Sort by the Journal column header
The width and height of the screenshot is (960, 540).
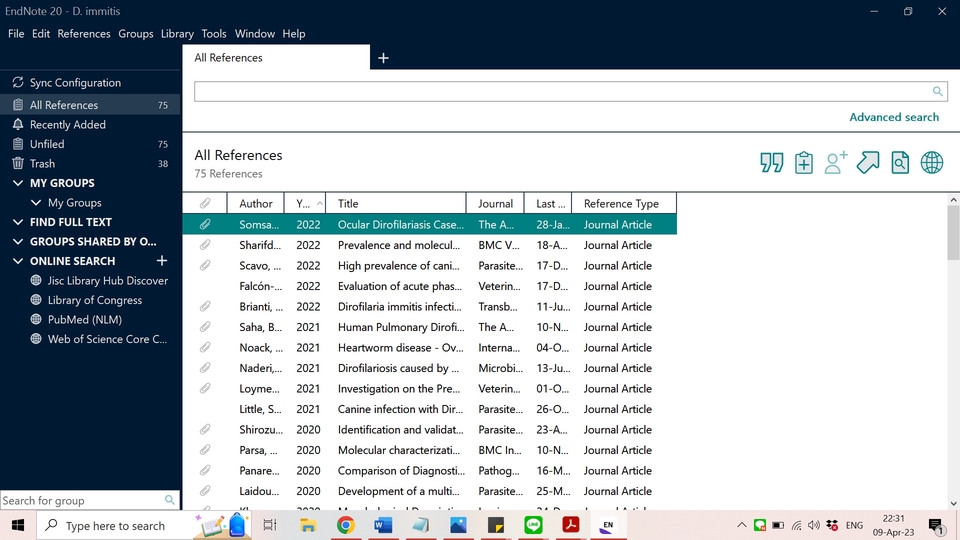495,203
